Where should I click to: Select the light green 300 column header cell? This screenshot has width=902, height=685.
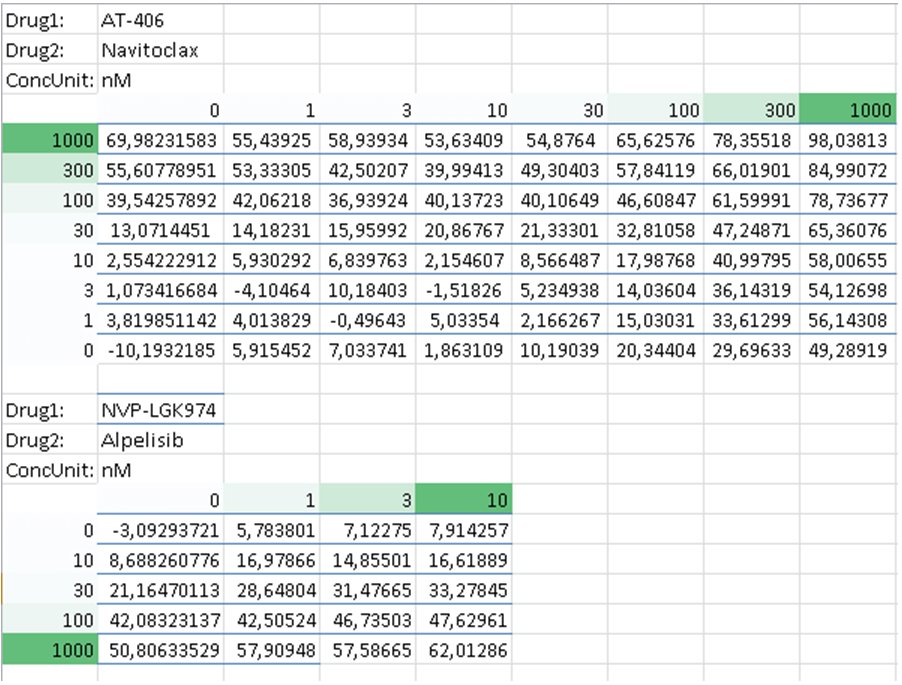751,110
